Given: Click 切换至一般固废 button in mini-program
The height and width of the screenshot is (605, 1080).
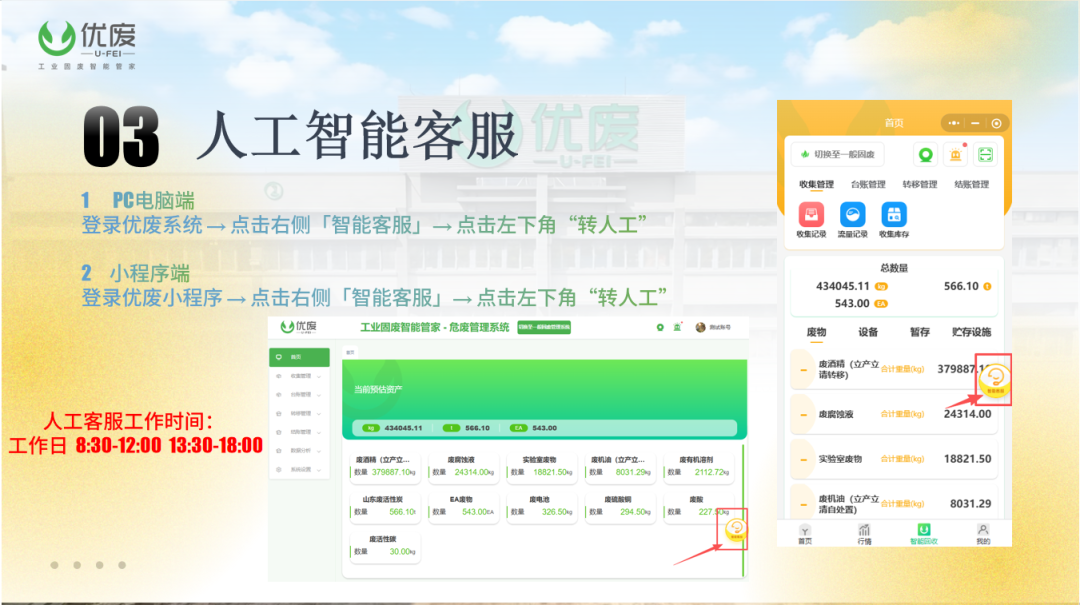Looking at the screenshot, I should coord(838,154).
